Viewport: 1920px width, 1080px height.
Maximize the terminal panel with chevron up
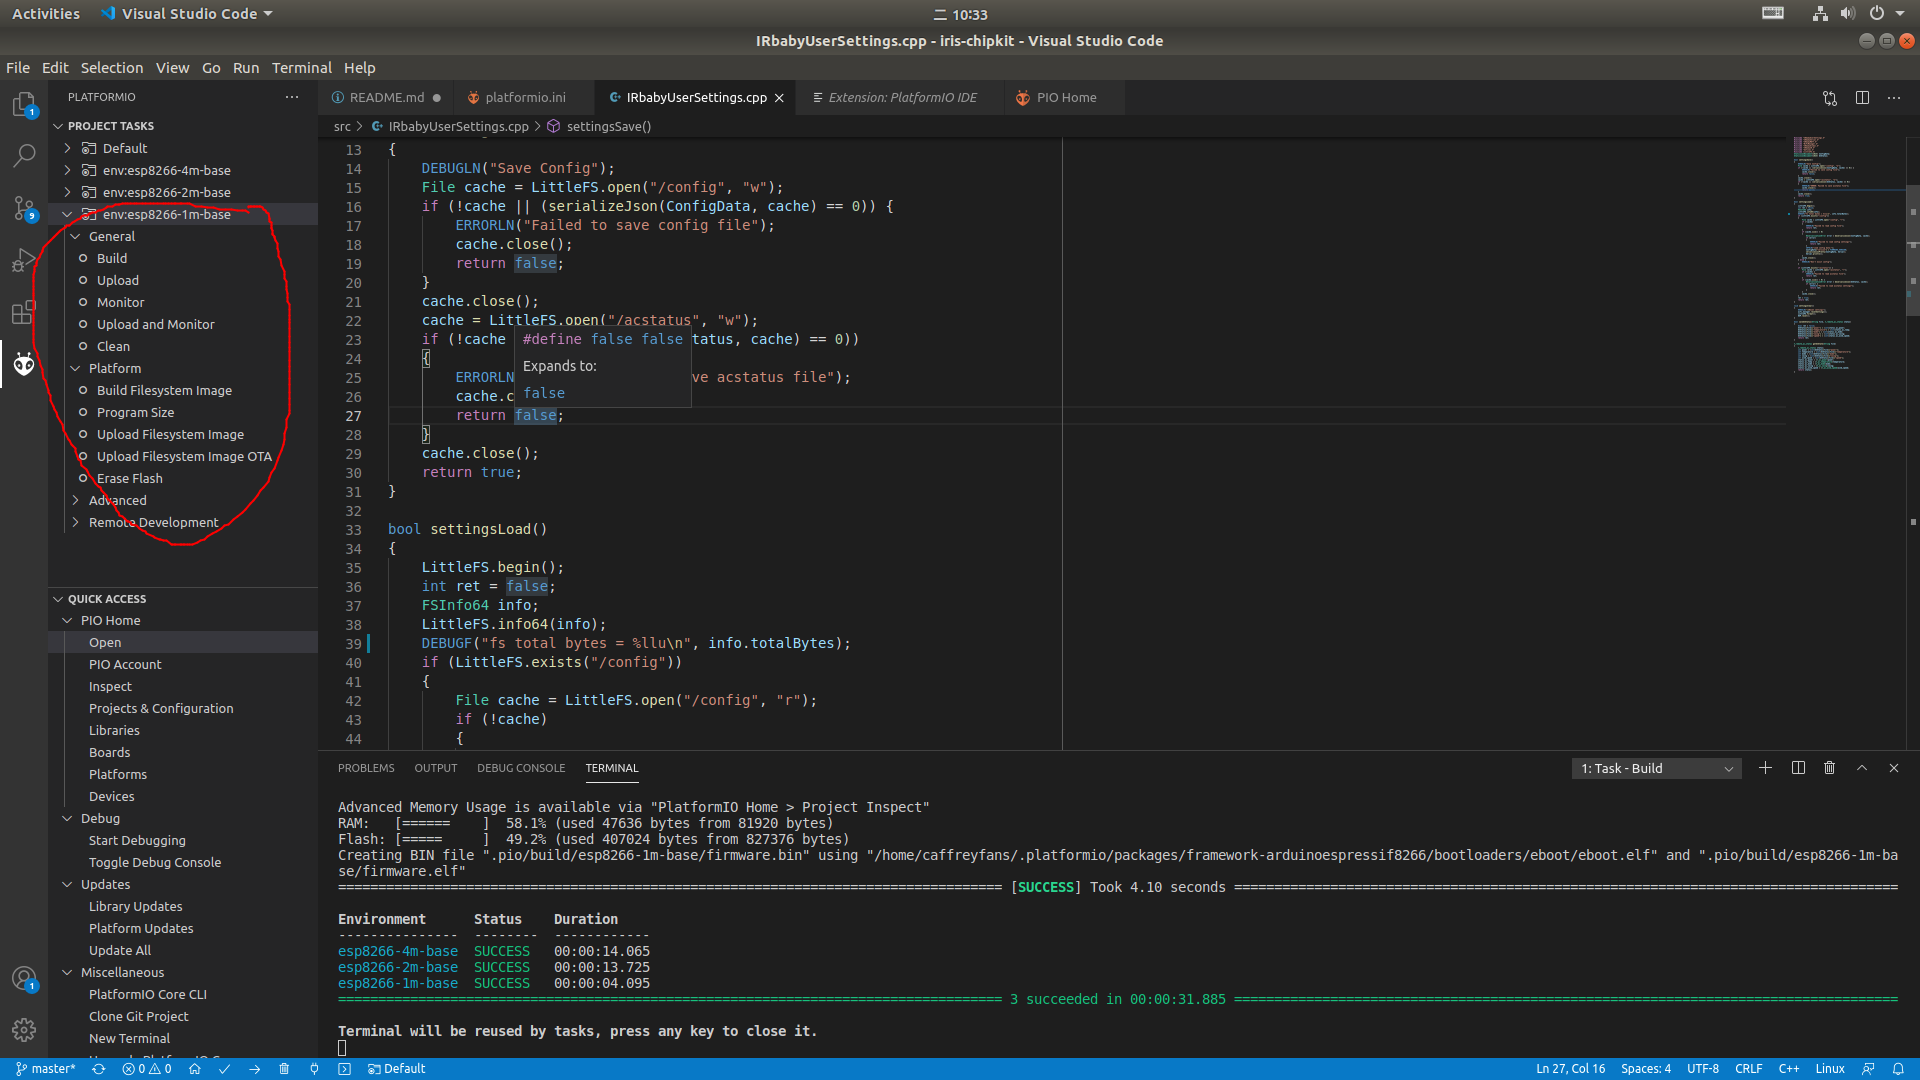(x=1862, y=768)
